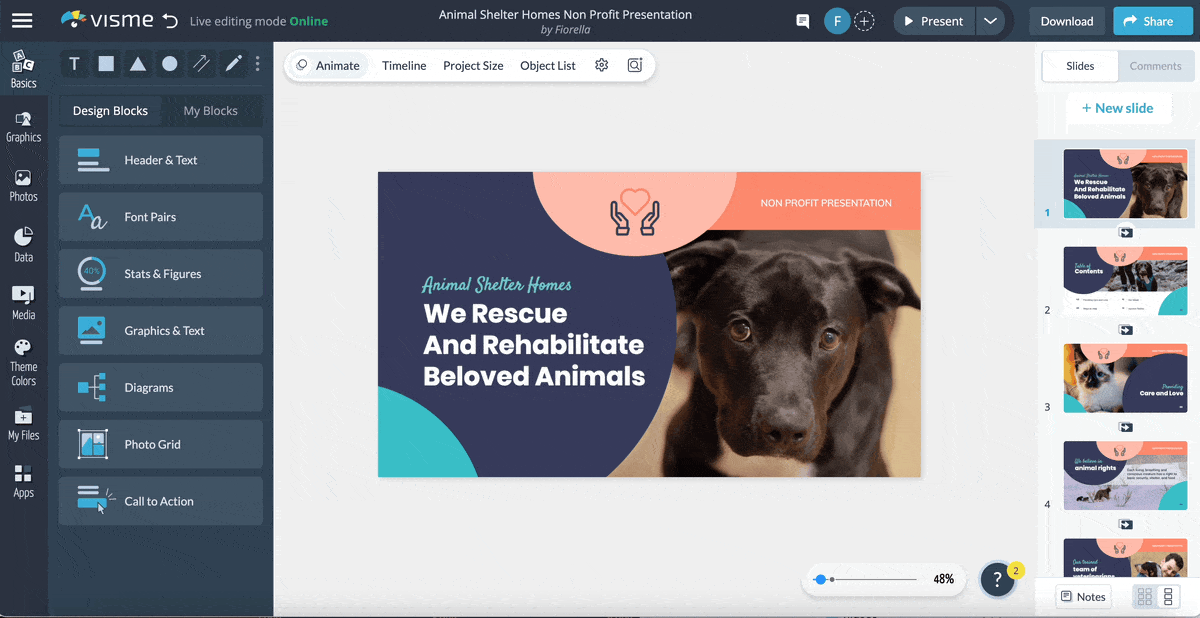The height and width of the screenshot is (618, 1200).
Task: Open the Present button dropdown chevron
Action: pyautogui.click(x=991, y=20)
